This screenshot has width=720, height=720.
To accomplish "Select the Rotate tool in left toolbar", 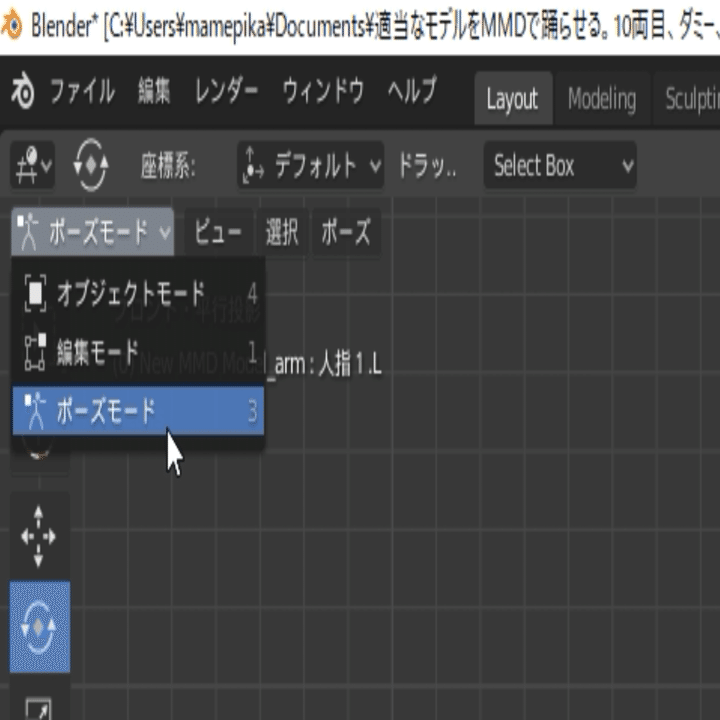I will point(39,627).
